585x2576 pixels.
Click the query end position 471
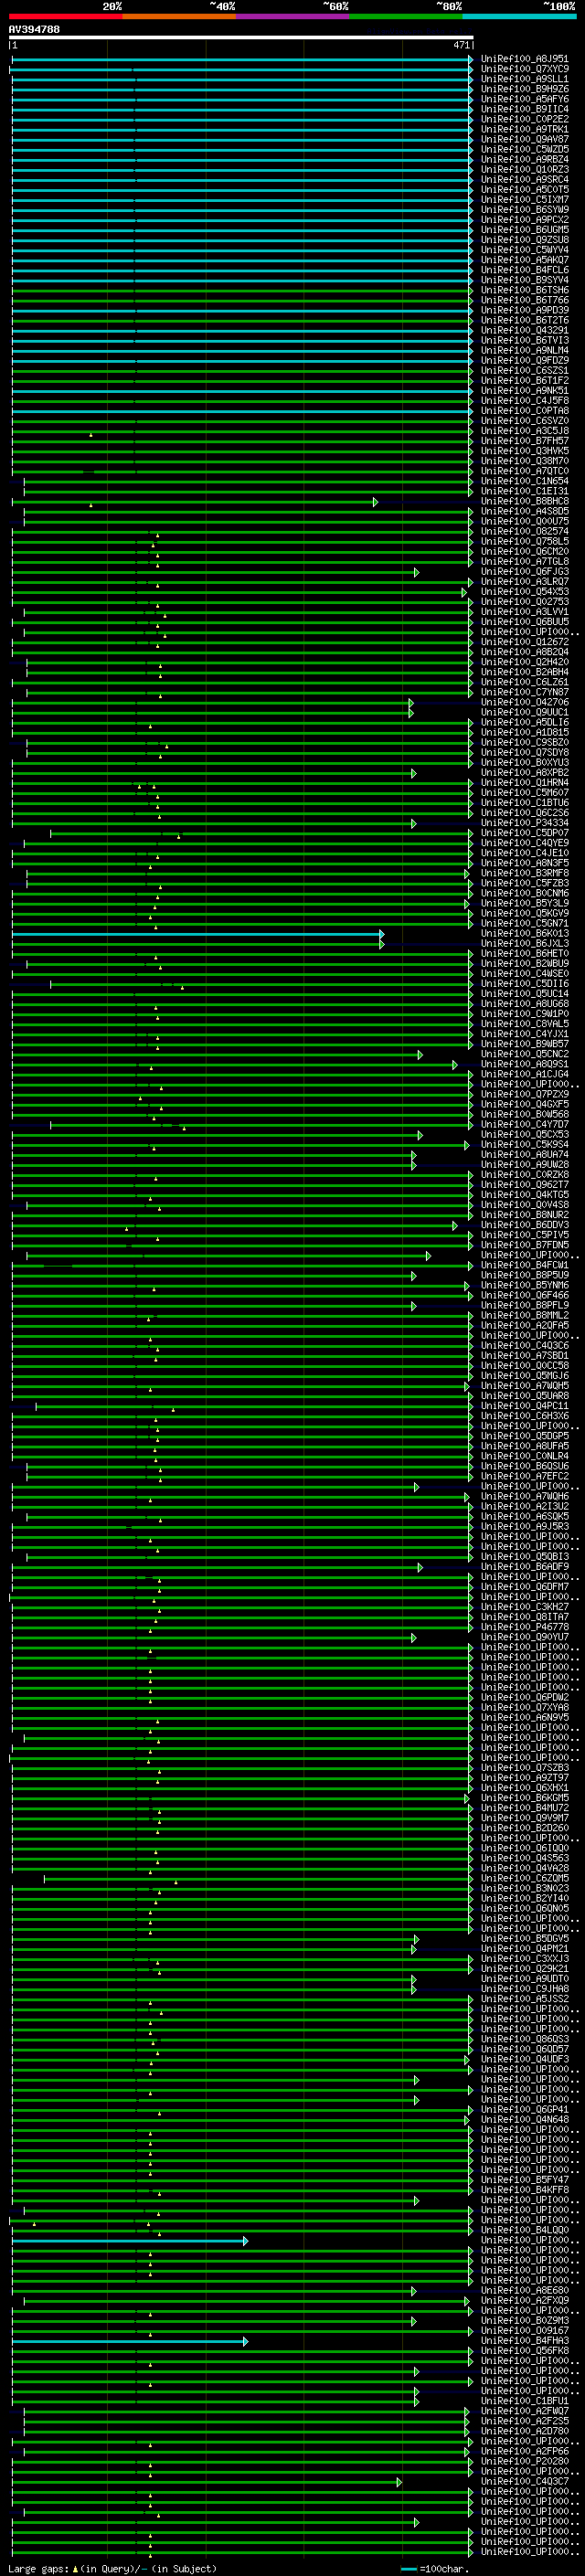click(x=462, y=45)
